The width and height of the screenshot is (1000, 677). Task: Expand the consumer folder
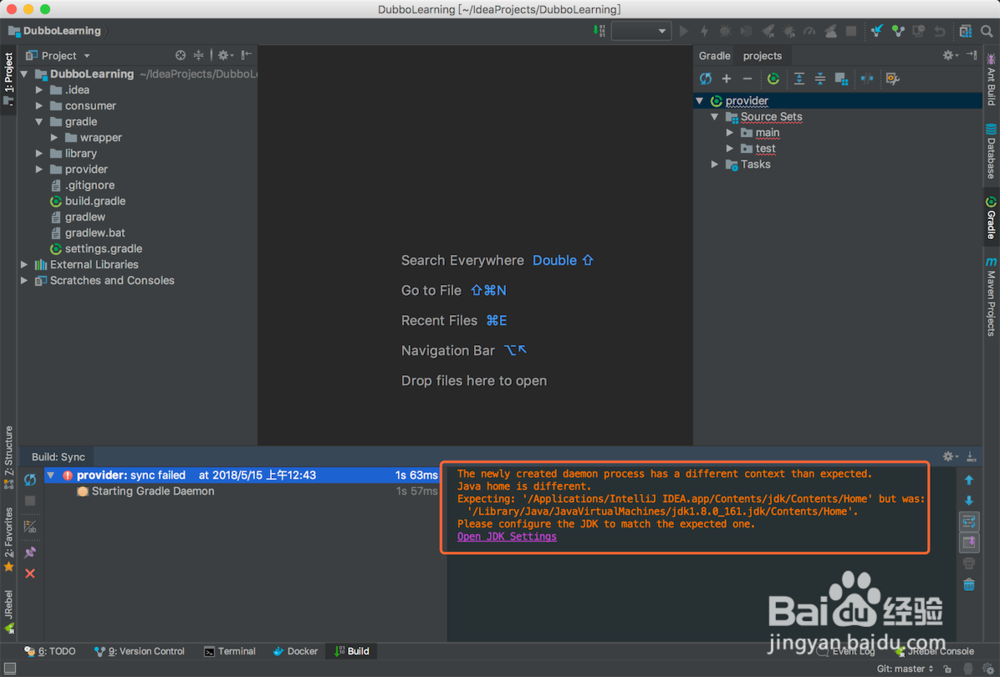pyautogui.click(x=39, y=106)
